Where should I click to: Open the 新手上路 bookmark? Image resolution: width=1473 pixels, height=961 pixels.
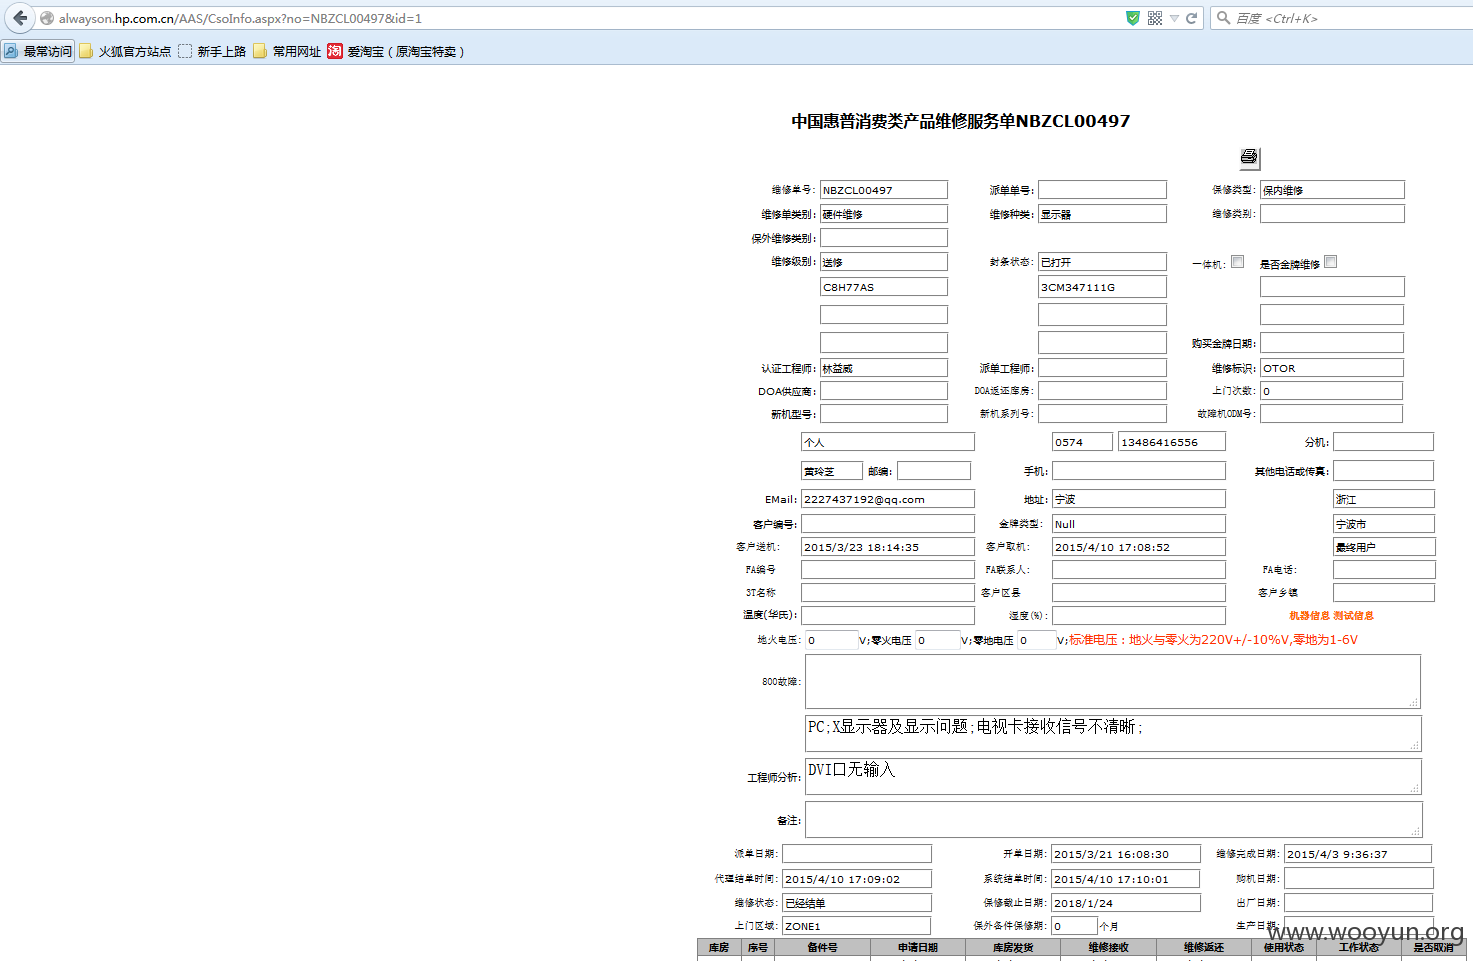212,51
